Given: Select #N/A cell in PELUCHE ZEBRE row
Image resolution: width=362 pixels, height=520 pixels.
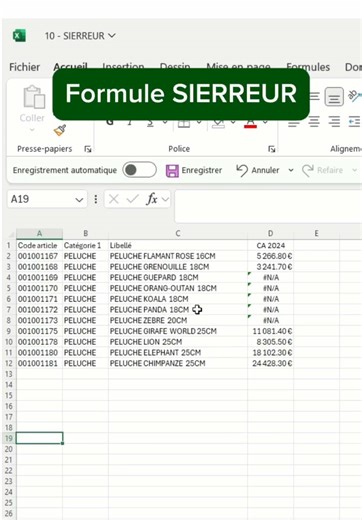Looking at the screenshot, I should pyautogui.click(x=270, y=320).
